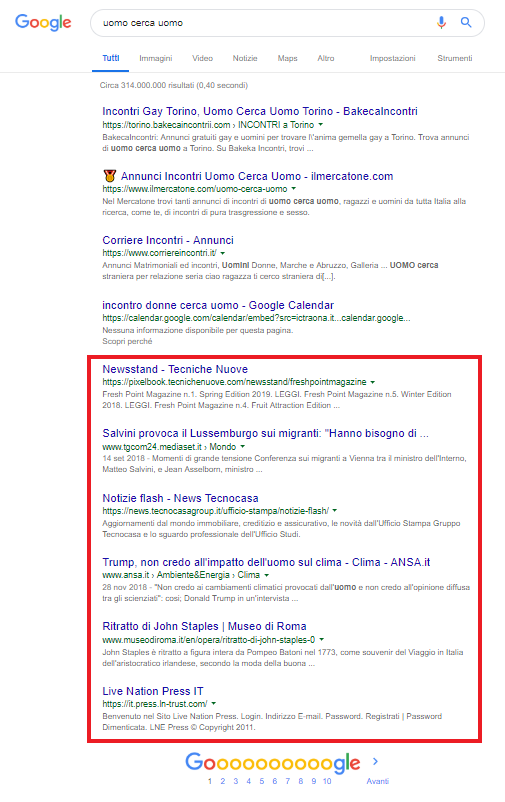This screenshot has width=505, height=802.
Task: Open the Maps tab
Action: click(x=288, y=58)
